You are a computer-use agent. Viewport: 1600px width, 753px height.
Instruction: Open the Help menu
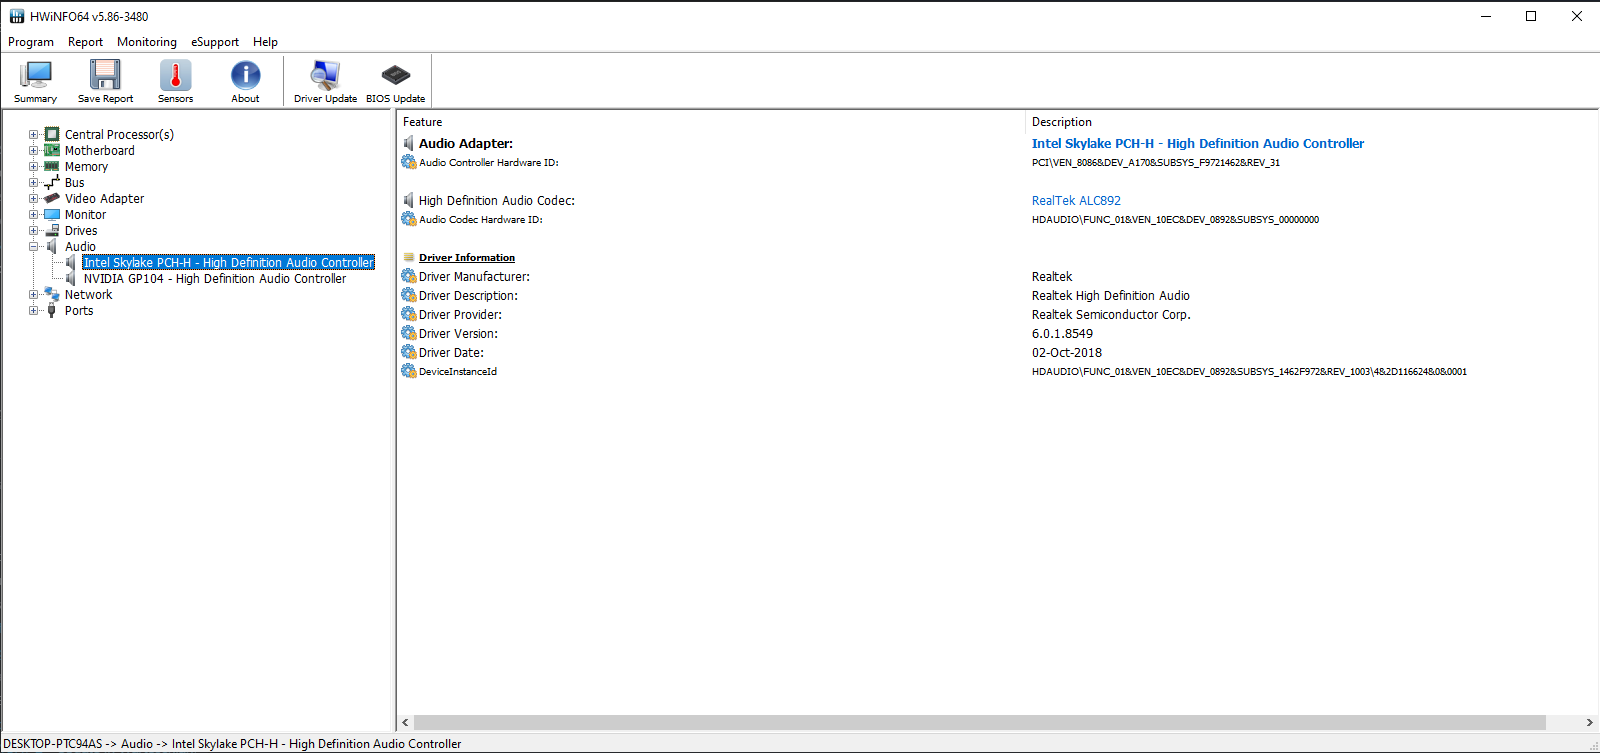click(x=265, y=42)
